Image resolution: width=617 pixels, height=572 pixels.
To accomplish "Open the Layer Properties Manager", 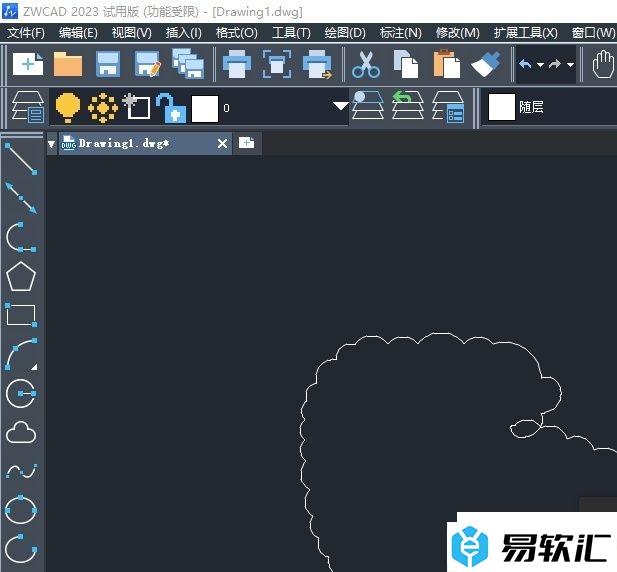I will click(28, 107).
